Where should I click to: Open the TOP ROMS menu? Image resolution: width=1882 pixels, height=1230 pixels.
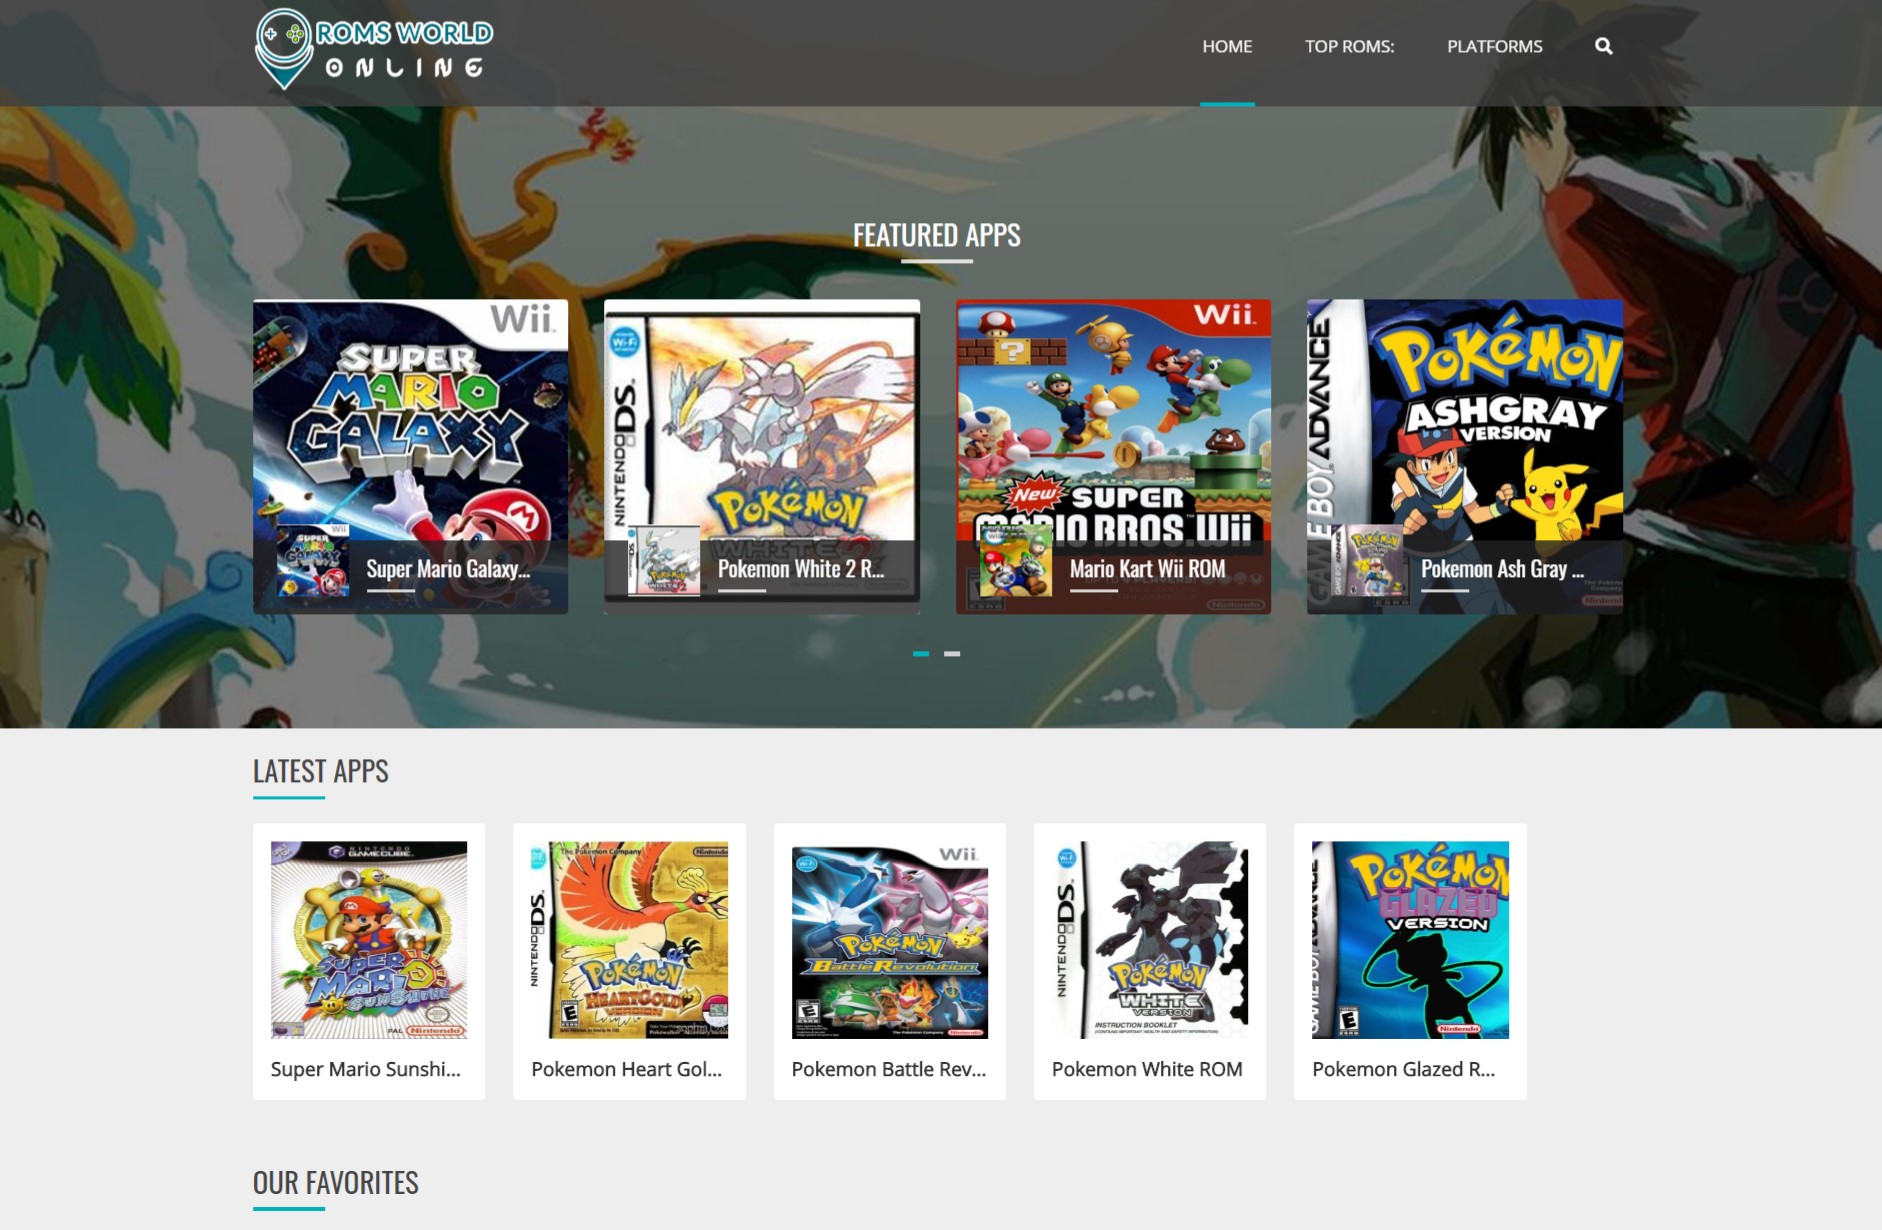pos(1349,46)
